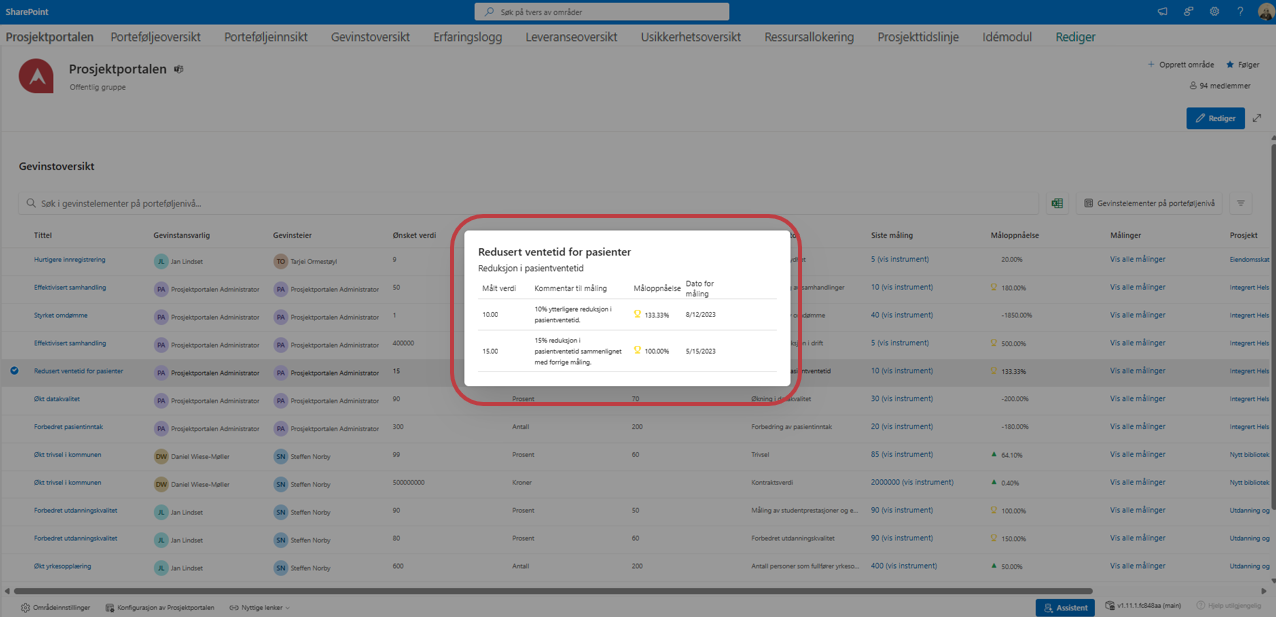This screenshot has width=1276, height=617.
Task: Click the trophy icon next to 500.00%
Action: coord(994,343)
